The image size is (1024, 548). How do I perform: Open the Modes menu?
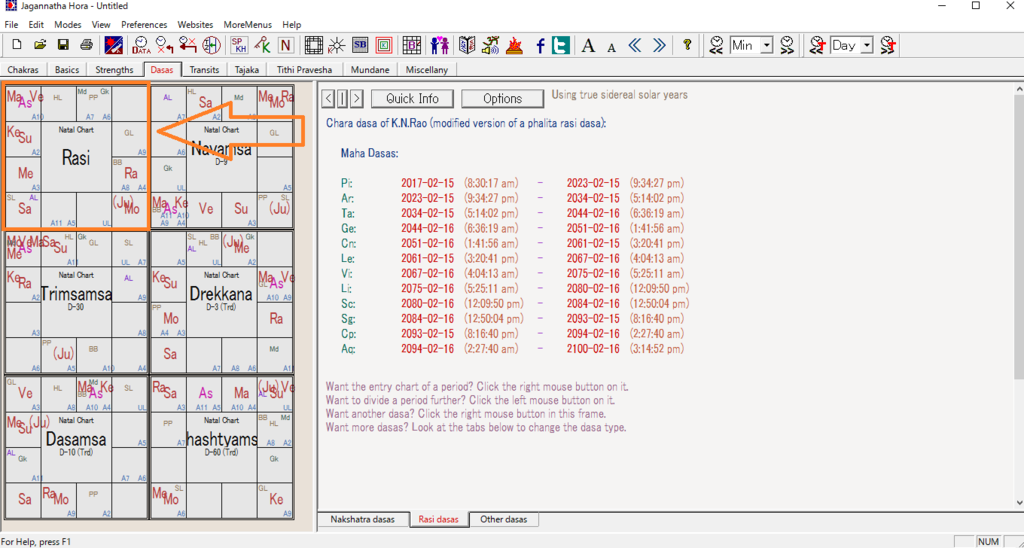coord(67,25)
